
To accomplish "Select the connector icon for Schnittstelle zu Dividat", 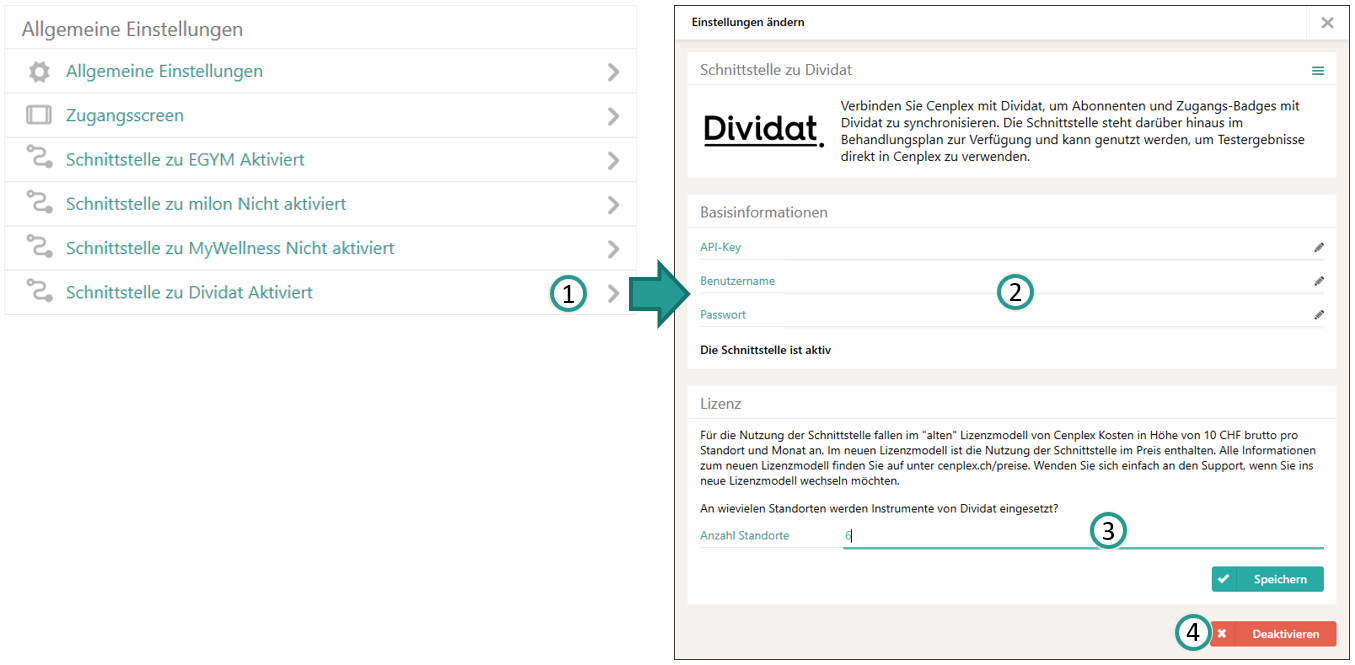I will pos(36,292).
